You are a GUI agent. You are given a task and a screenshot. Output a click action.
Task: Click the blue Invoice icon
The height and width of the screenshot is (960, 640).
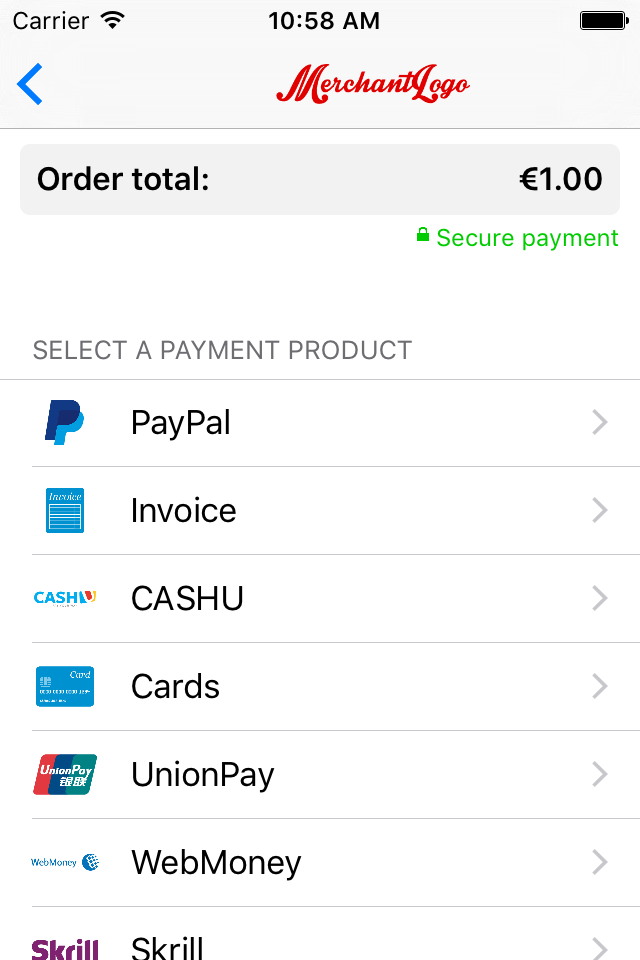[x=64, y=510]
